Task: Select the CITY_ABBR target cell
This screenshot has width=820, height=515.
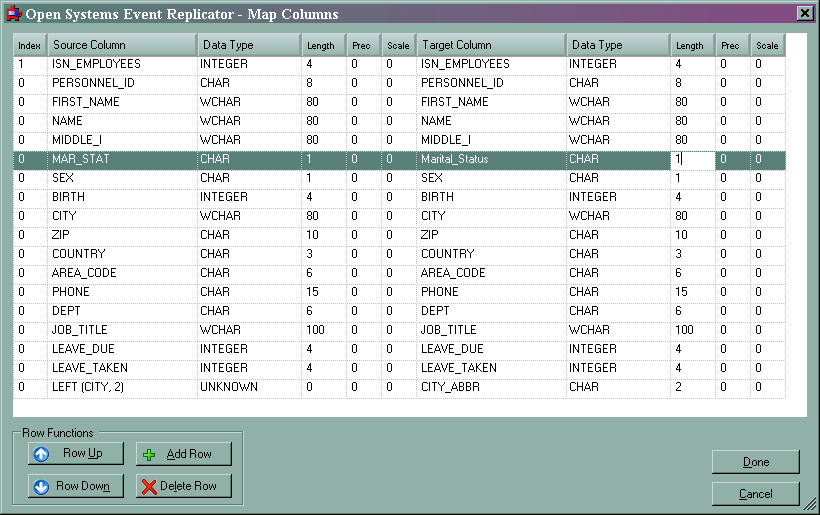Action: [491, 387]
